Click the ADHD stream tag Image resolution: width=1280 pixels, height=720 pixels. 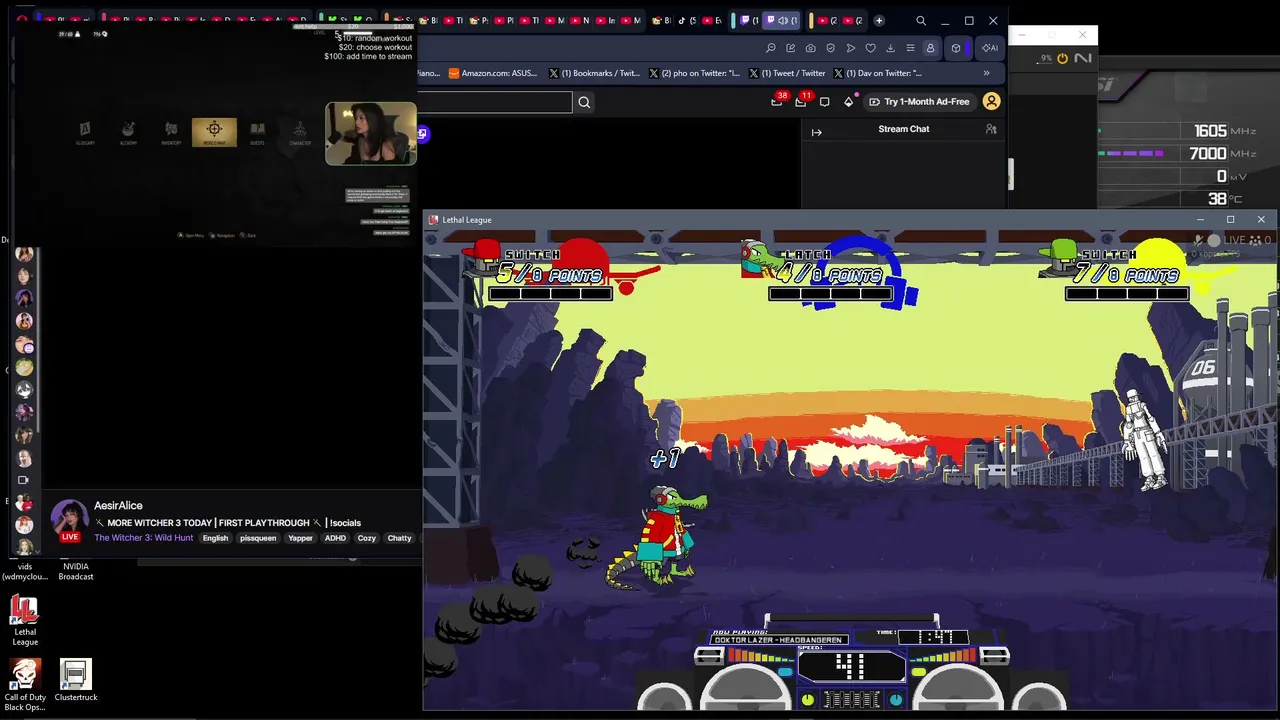pyautogui.click(x=335, y=538)
